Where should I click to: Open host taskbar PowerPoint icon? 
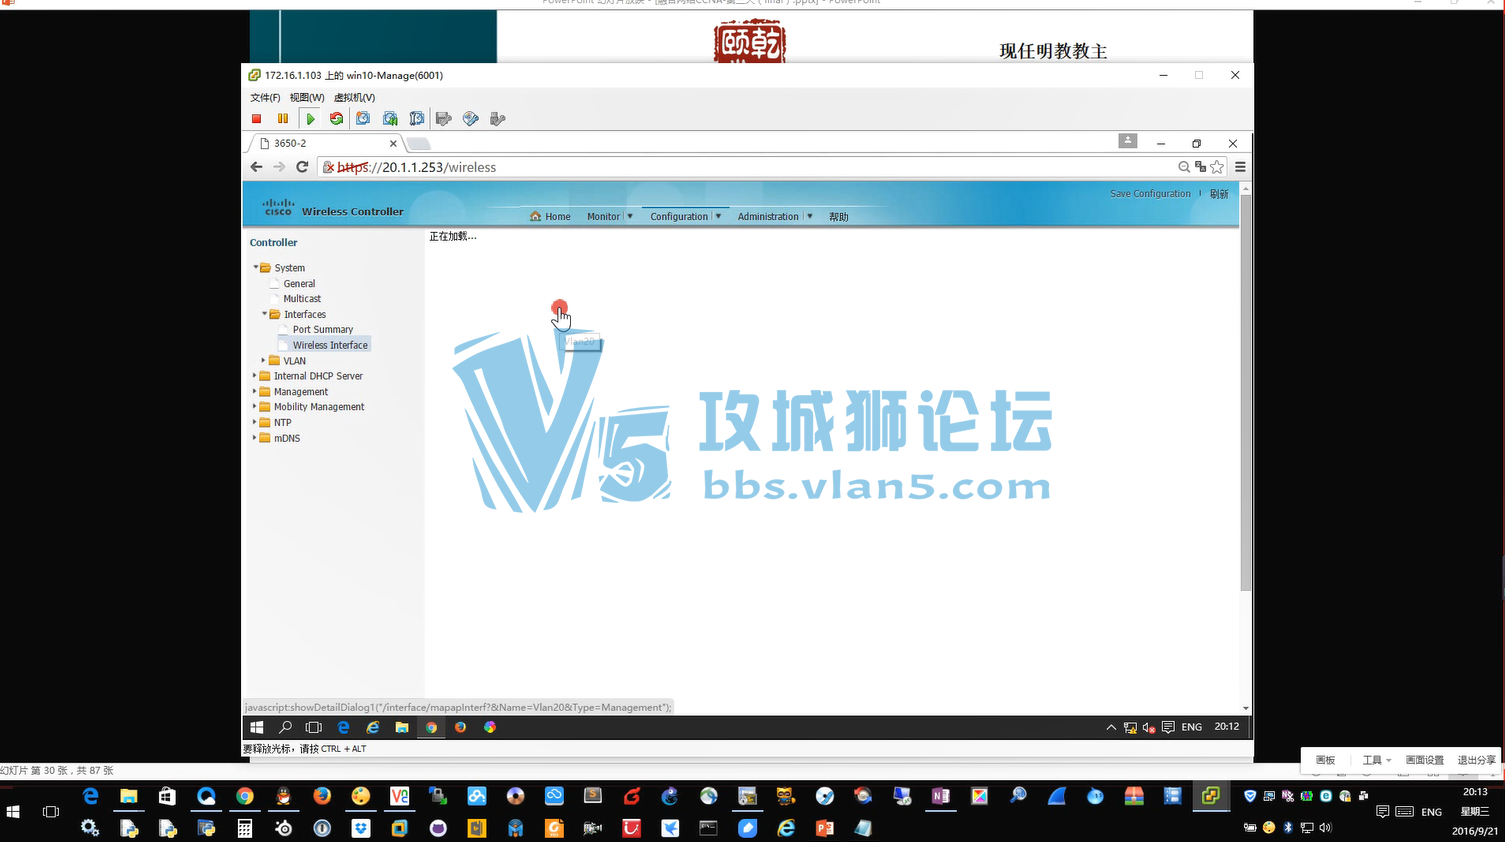coord(824,828)
